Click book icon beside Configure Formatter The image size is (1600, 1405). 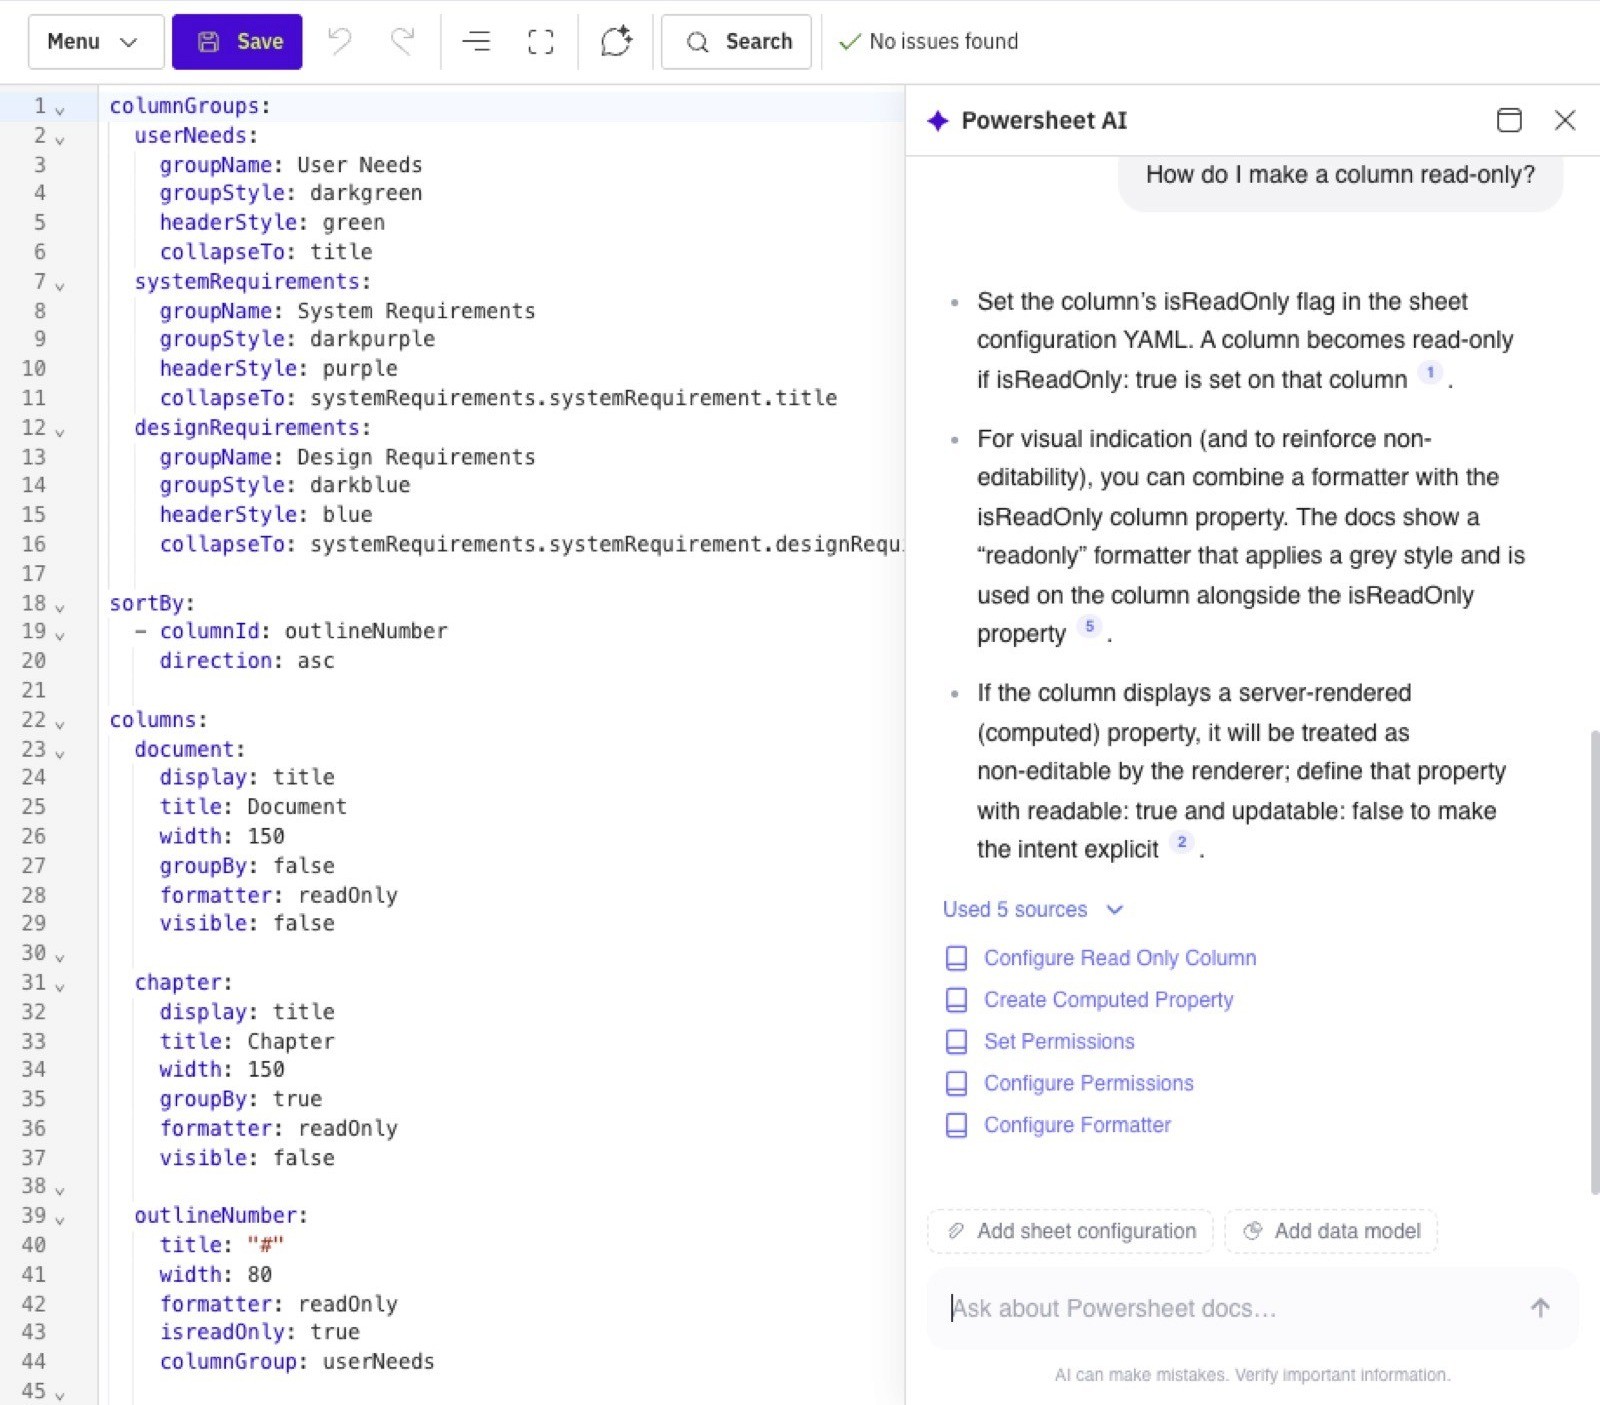956,1125
